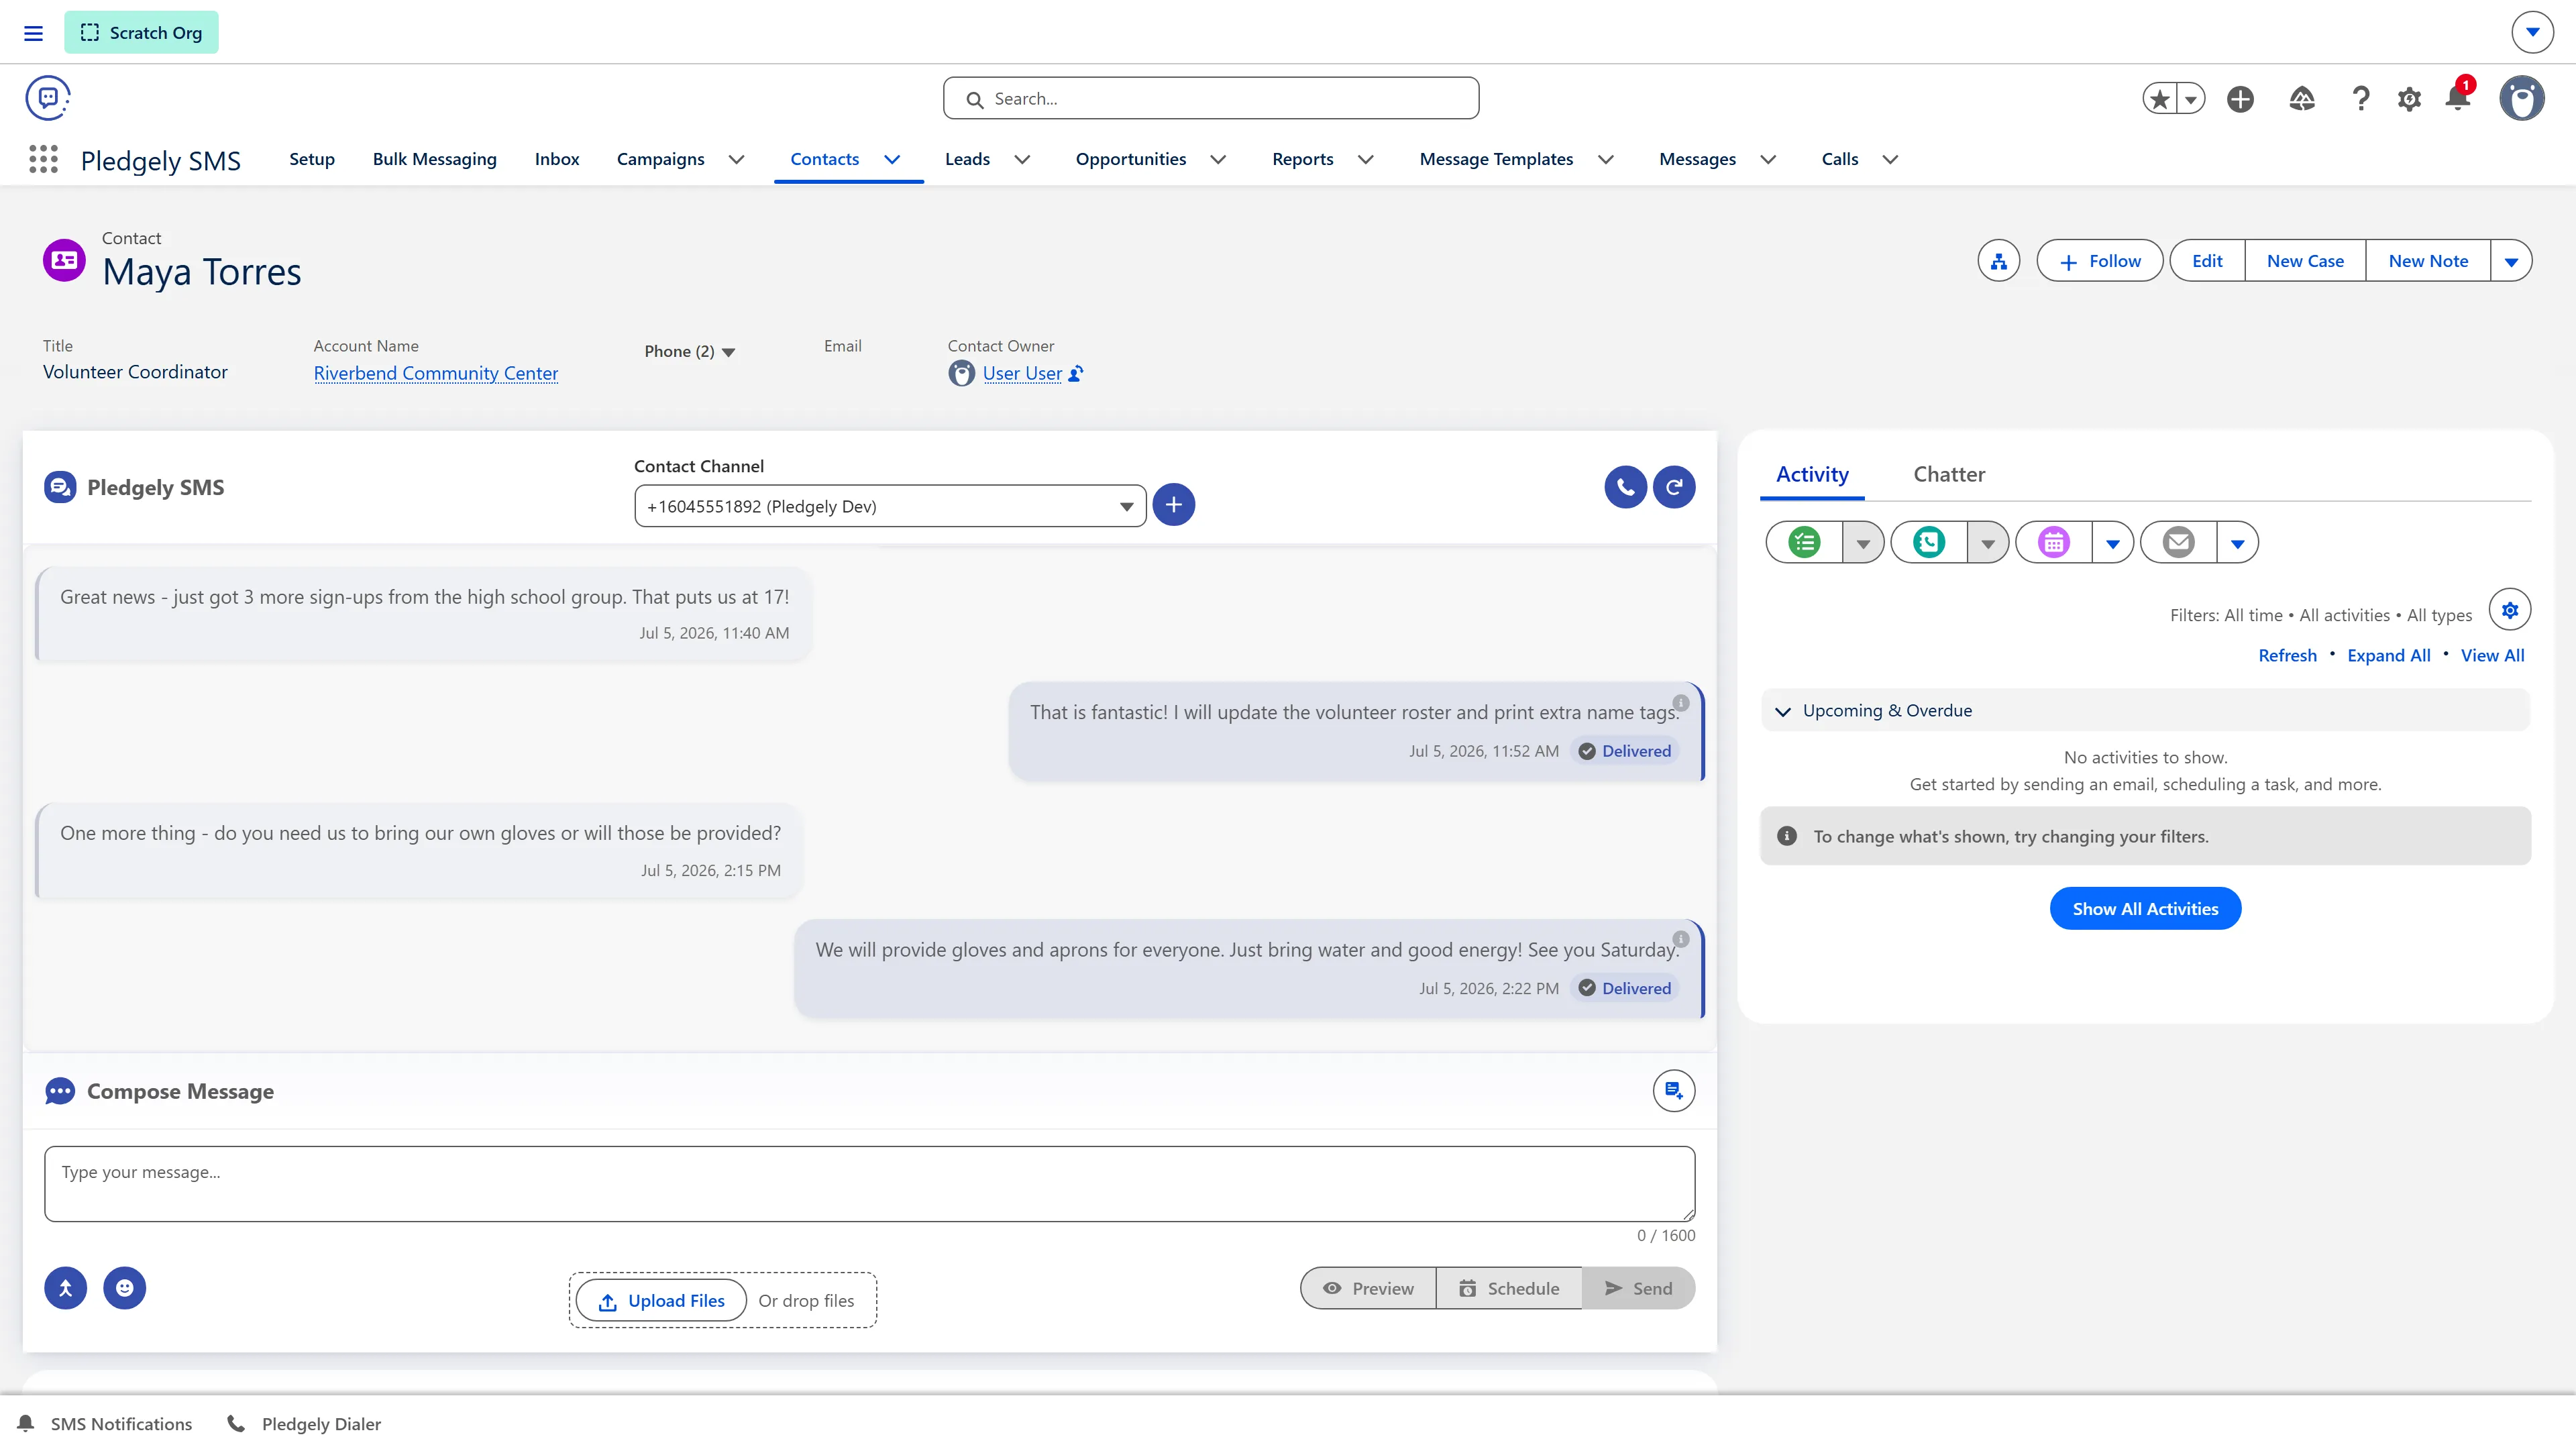Open the Setup gear icon
2576x1449 pixels.
[2410, 99]
